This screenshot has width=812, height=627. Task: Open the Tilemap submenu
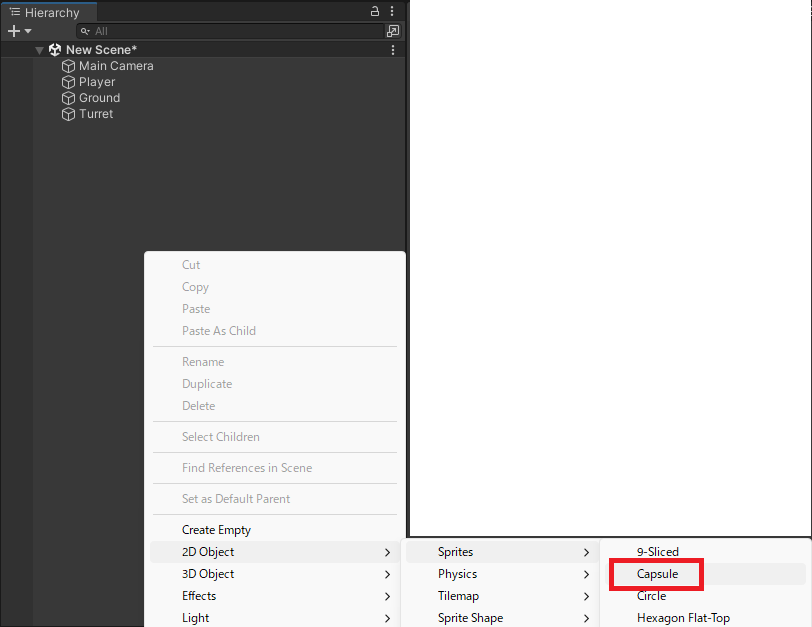coord(502,596)
